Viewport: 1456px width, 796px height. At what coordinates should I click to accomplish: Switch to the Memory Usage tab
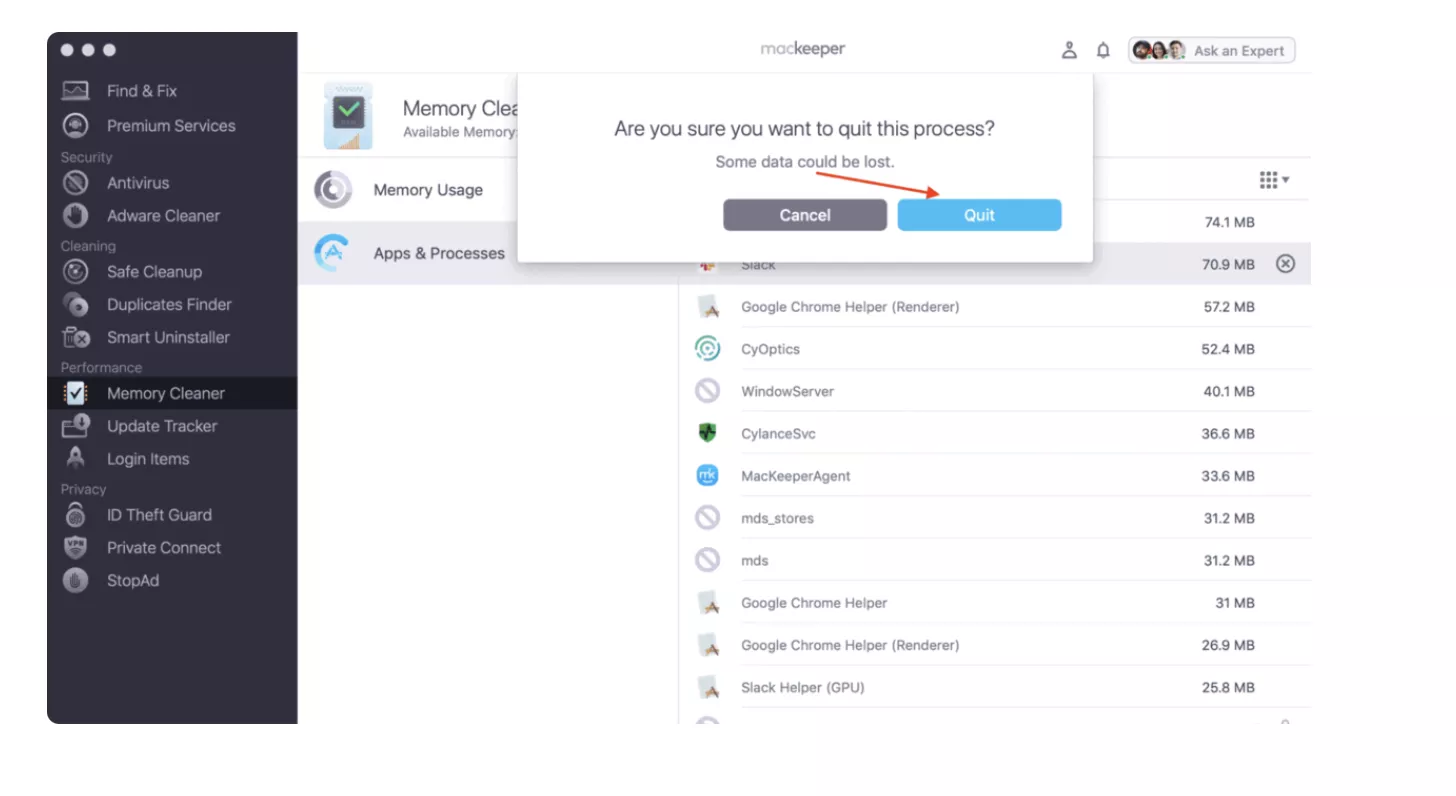click(427, 190)
